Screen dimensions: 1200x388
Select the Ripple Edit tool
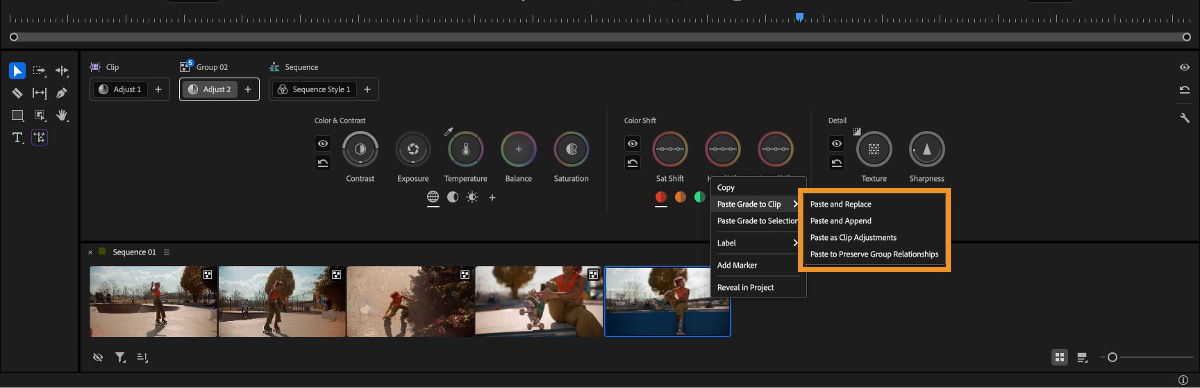pos(62,71)
